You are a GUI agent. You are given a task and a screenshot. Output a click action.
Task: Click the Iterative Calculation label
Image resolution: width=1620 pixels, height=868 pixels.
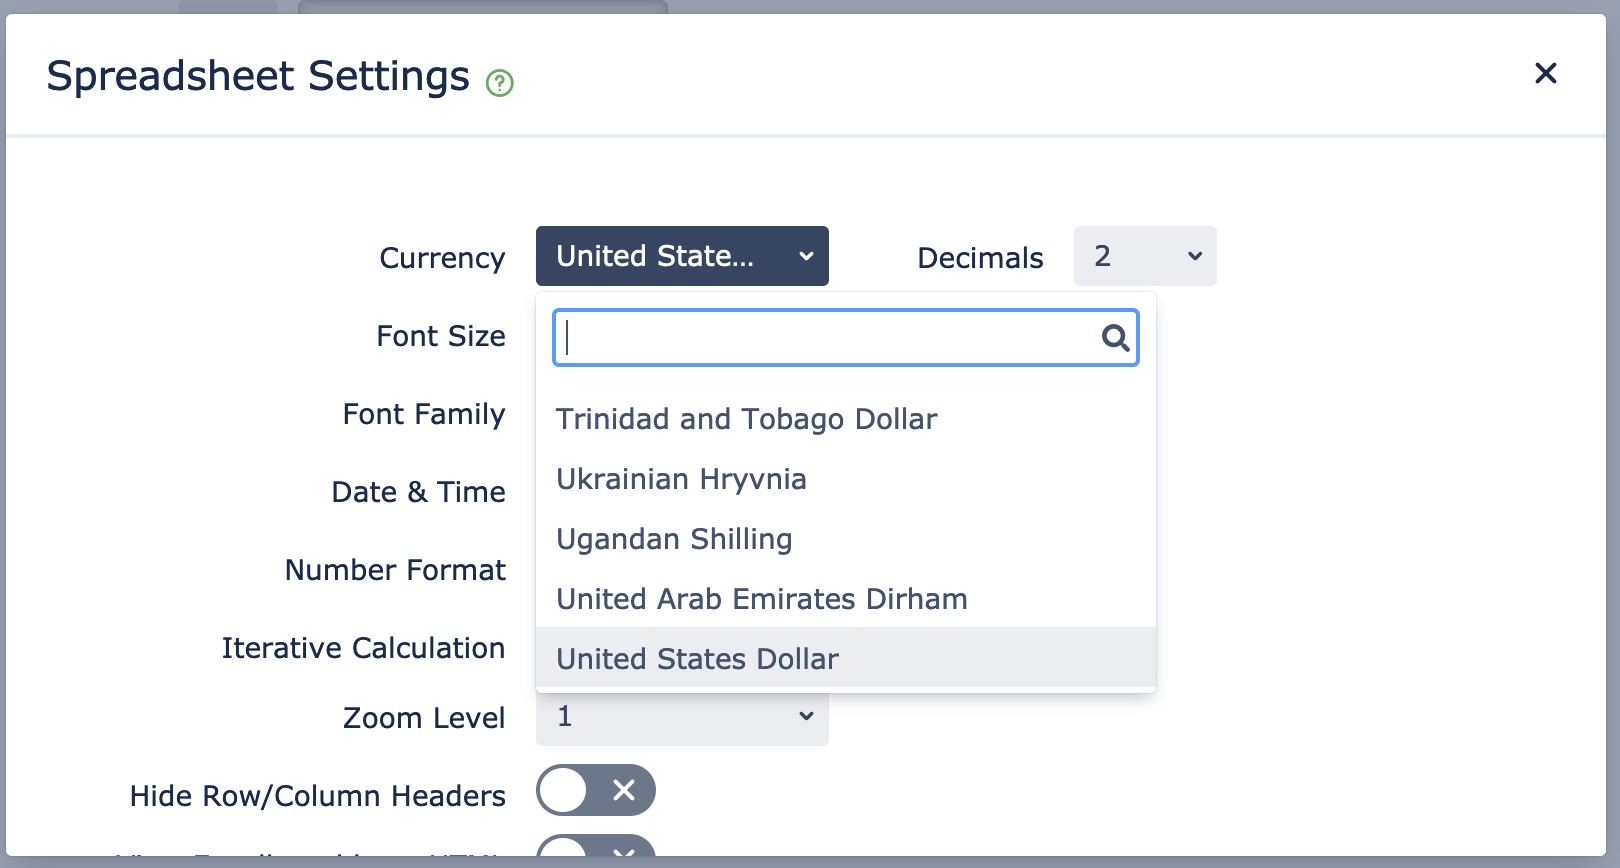(x=363, y=648)
